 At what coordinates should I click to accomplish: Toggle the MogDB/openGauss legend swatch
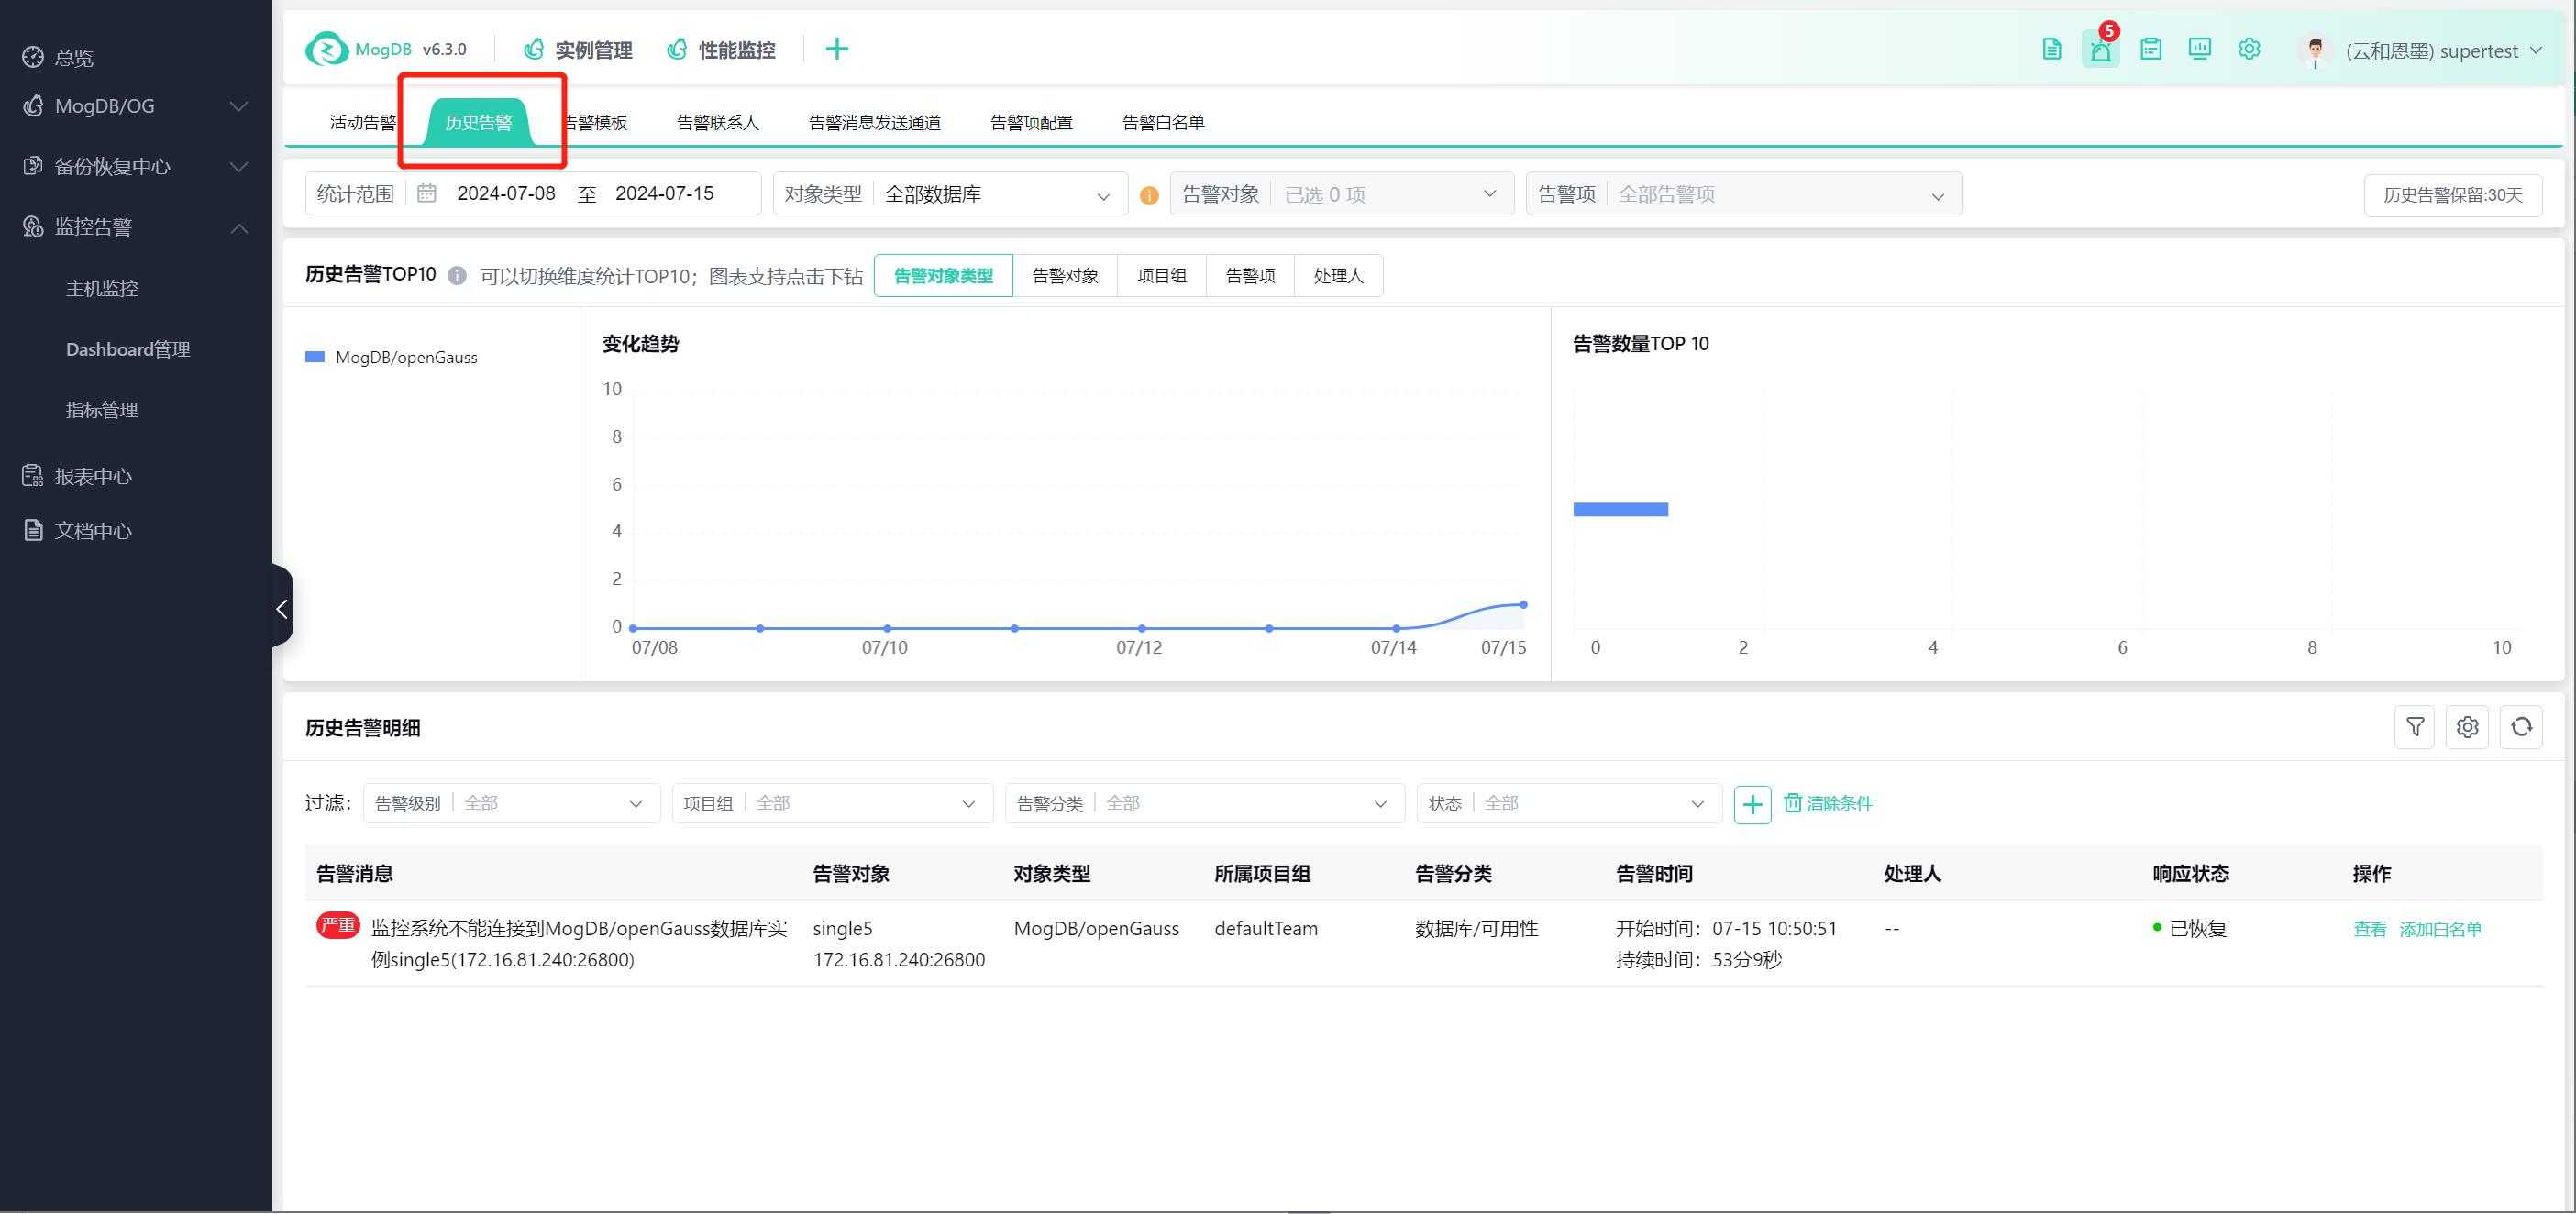click(314, 357)
